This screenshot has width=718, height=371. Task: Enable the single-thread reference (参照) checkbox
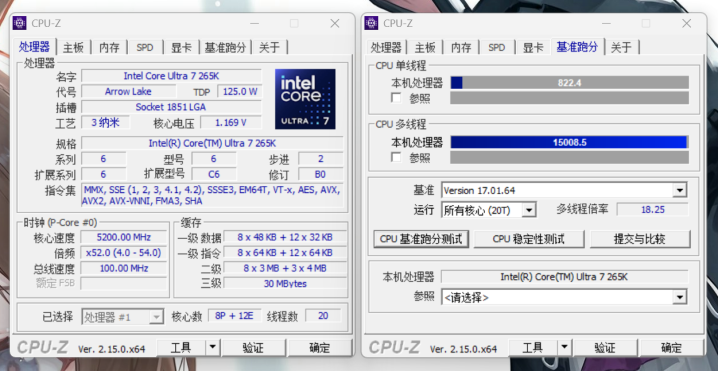coord(396,98)
